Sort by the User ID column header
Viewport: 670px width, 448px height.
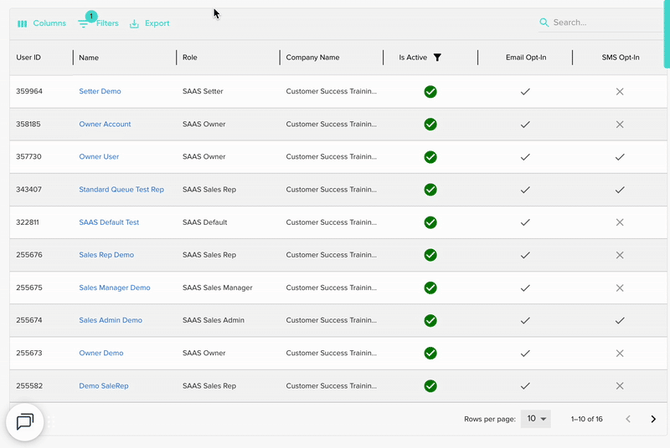click(29, 58)
